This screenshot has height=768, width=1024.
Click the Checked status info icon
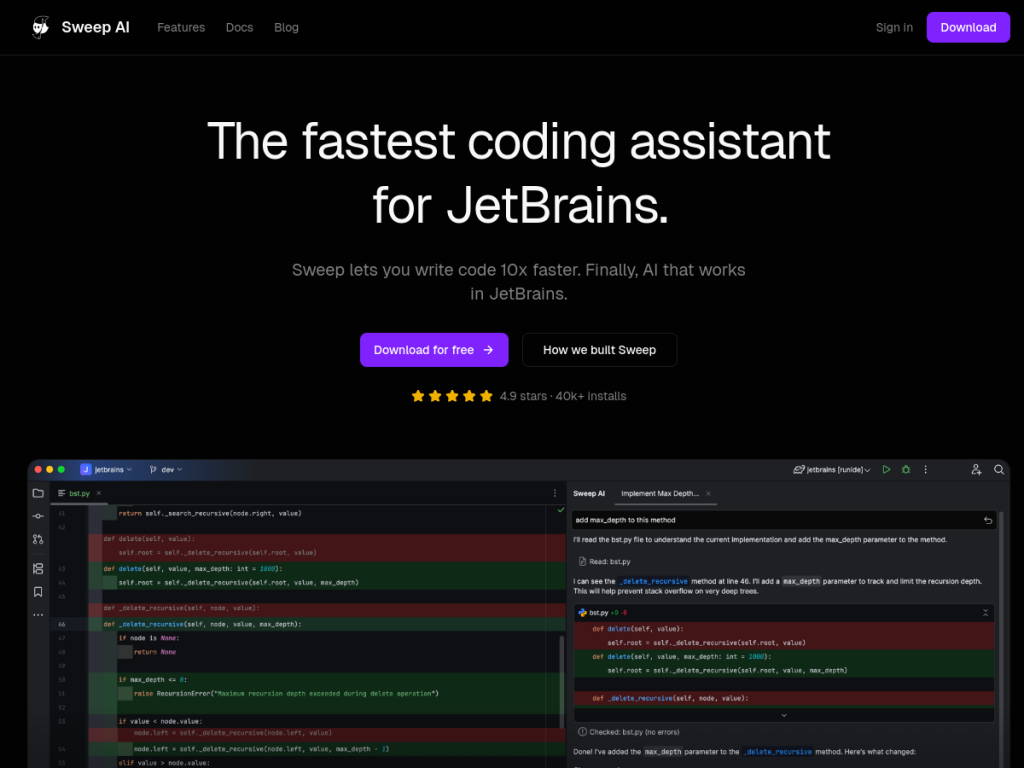[x=582, y=732]
